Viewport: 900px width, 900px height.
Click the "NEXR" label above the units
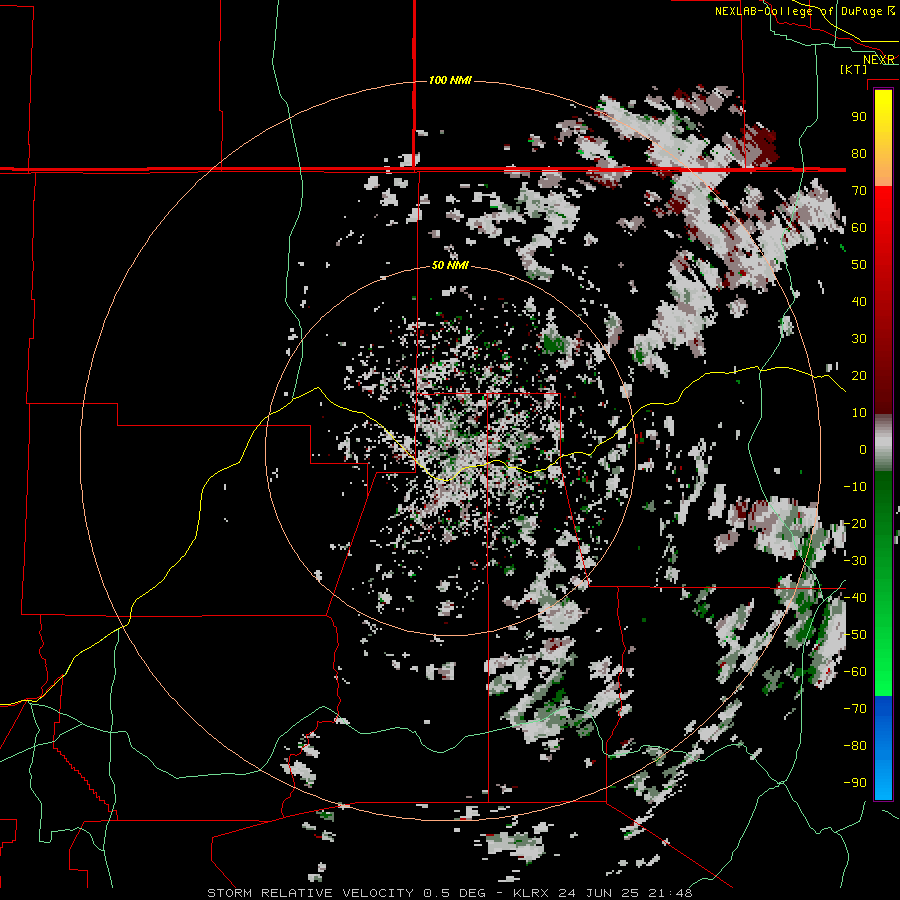coord(879,60)
